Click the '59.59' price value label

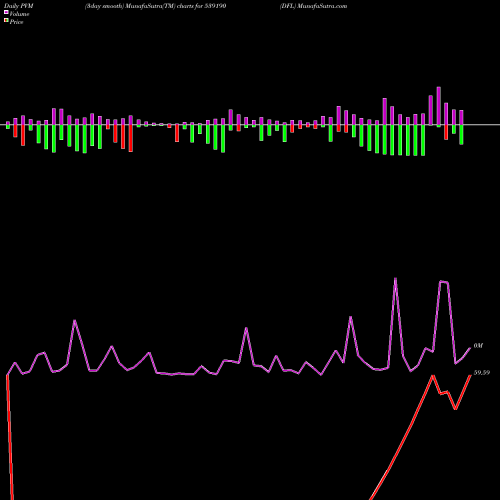pyautogui.click(x=482, y=373)
